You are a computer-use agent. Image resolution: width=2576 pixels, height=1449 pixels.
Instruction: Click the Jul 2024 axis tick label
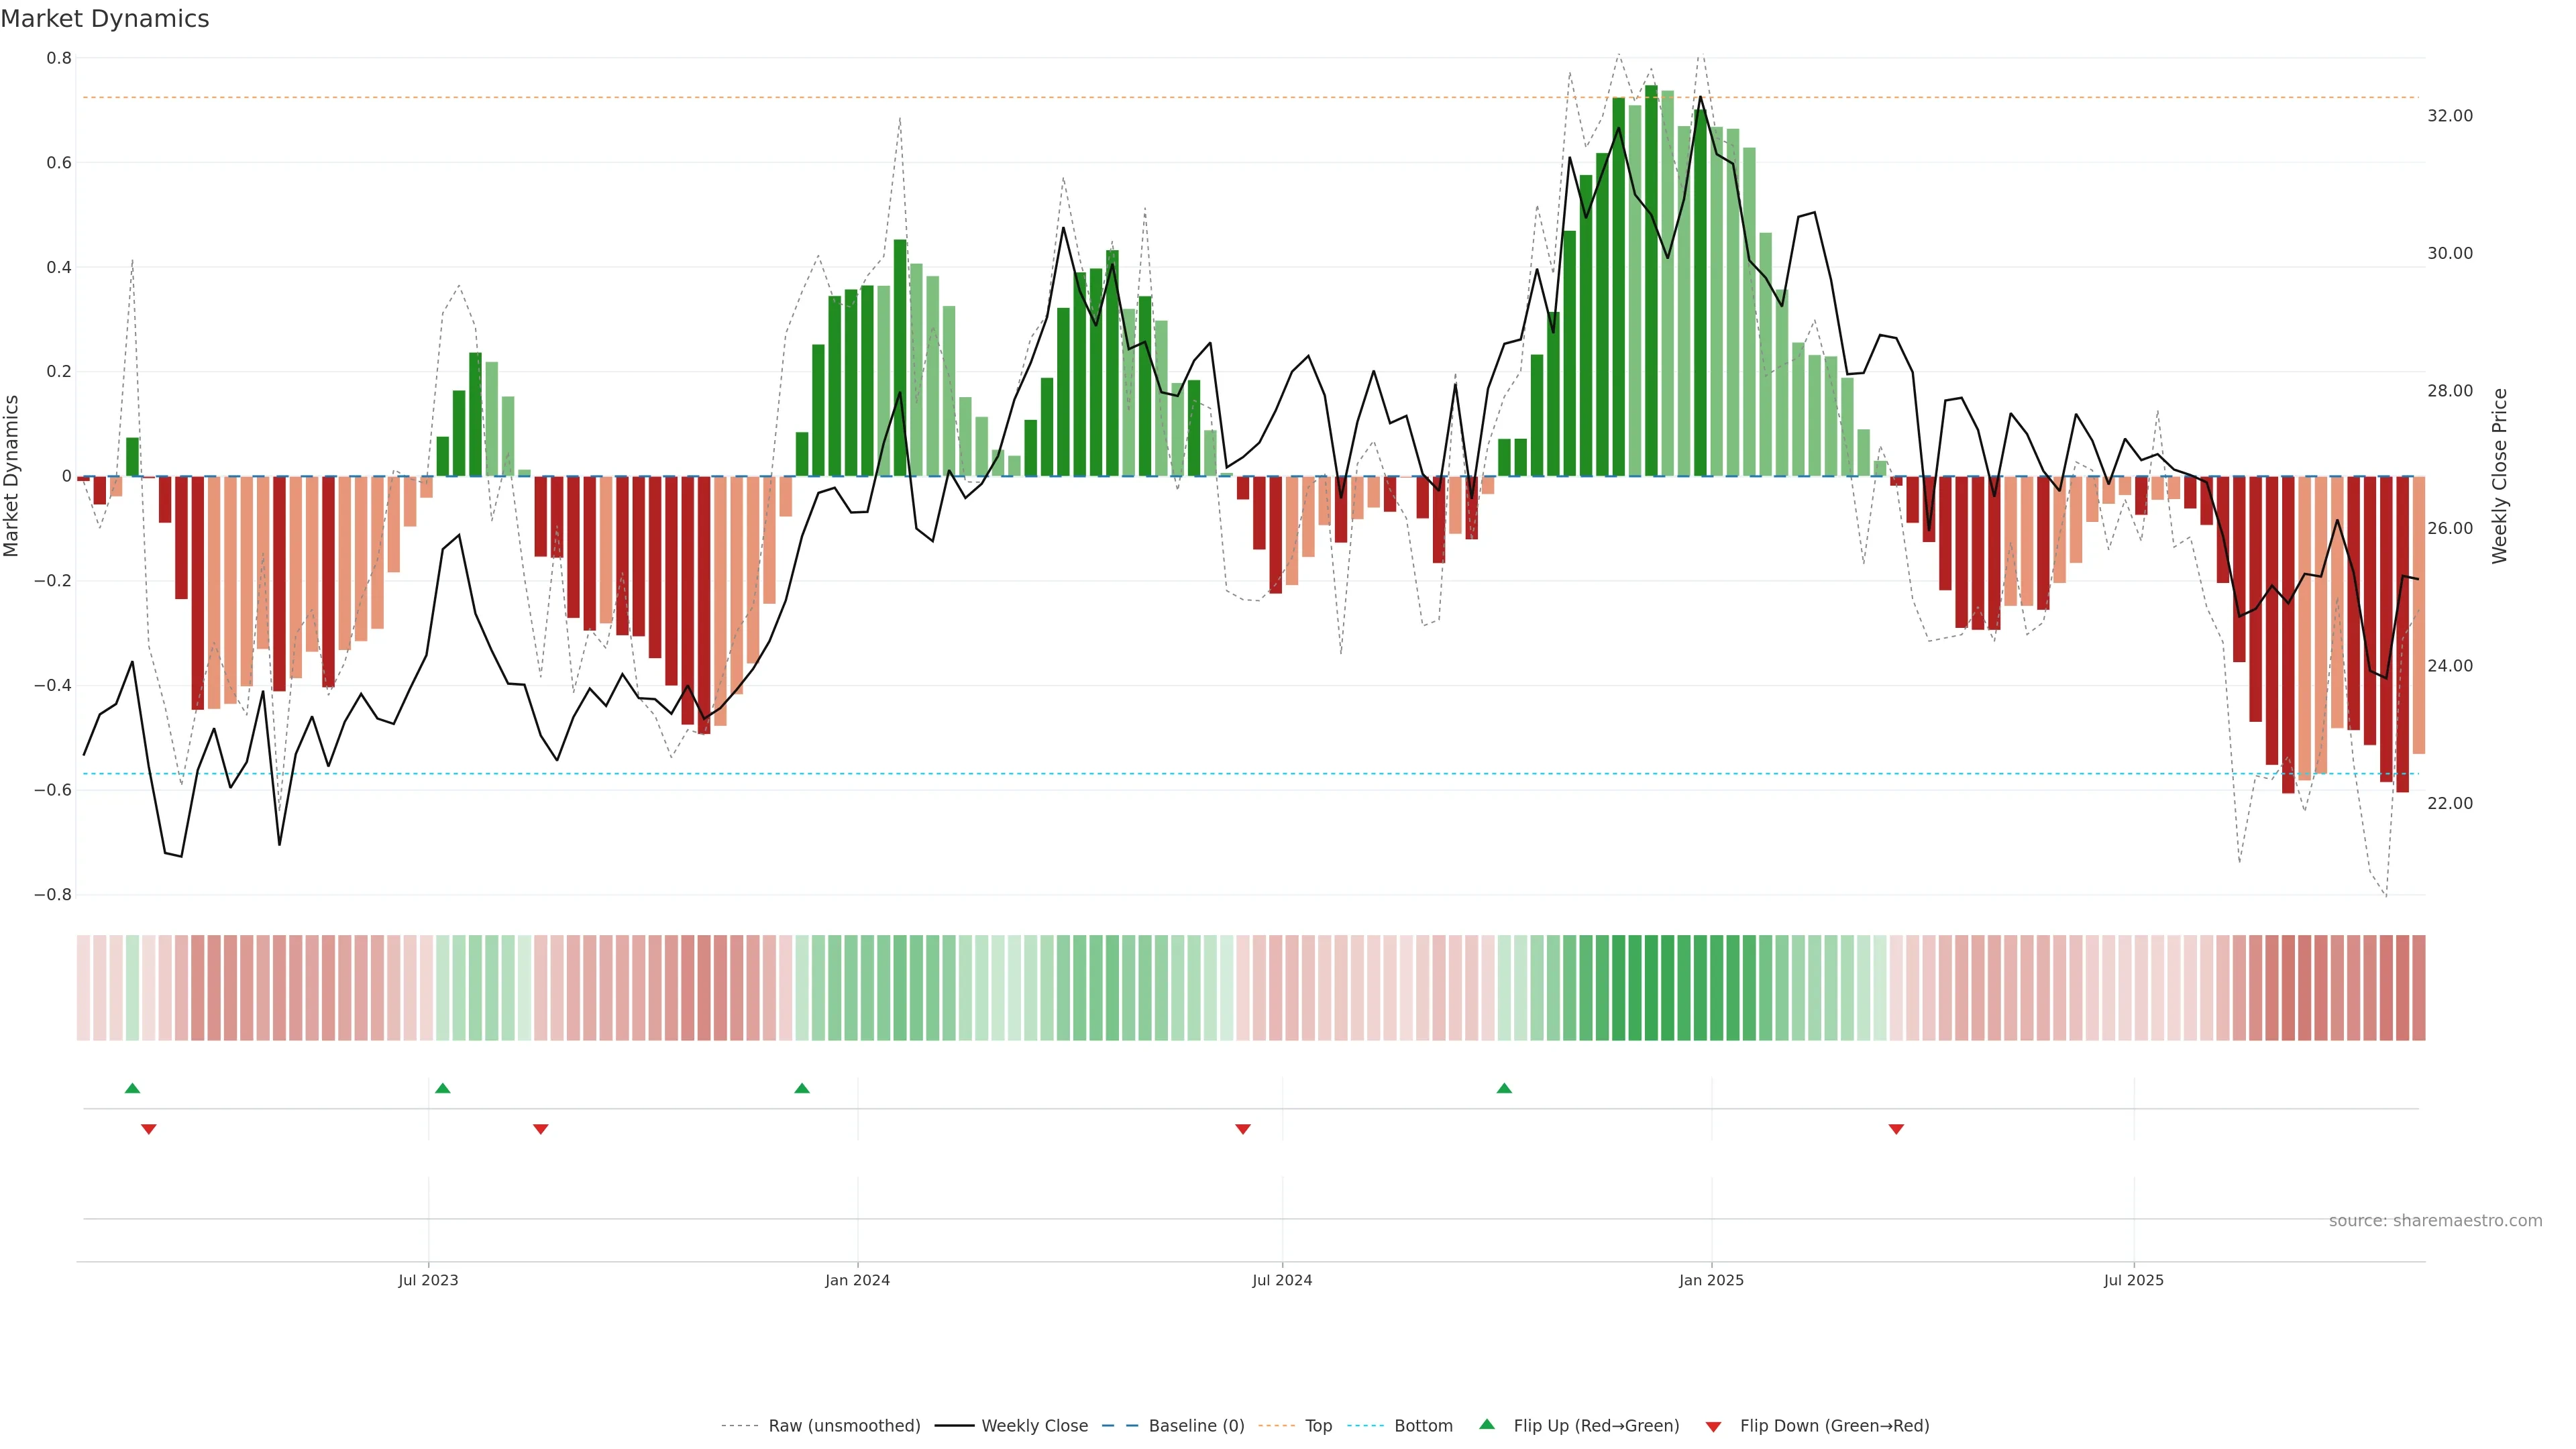coord(1282,1280)
